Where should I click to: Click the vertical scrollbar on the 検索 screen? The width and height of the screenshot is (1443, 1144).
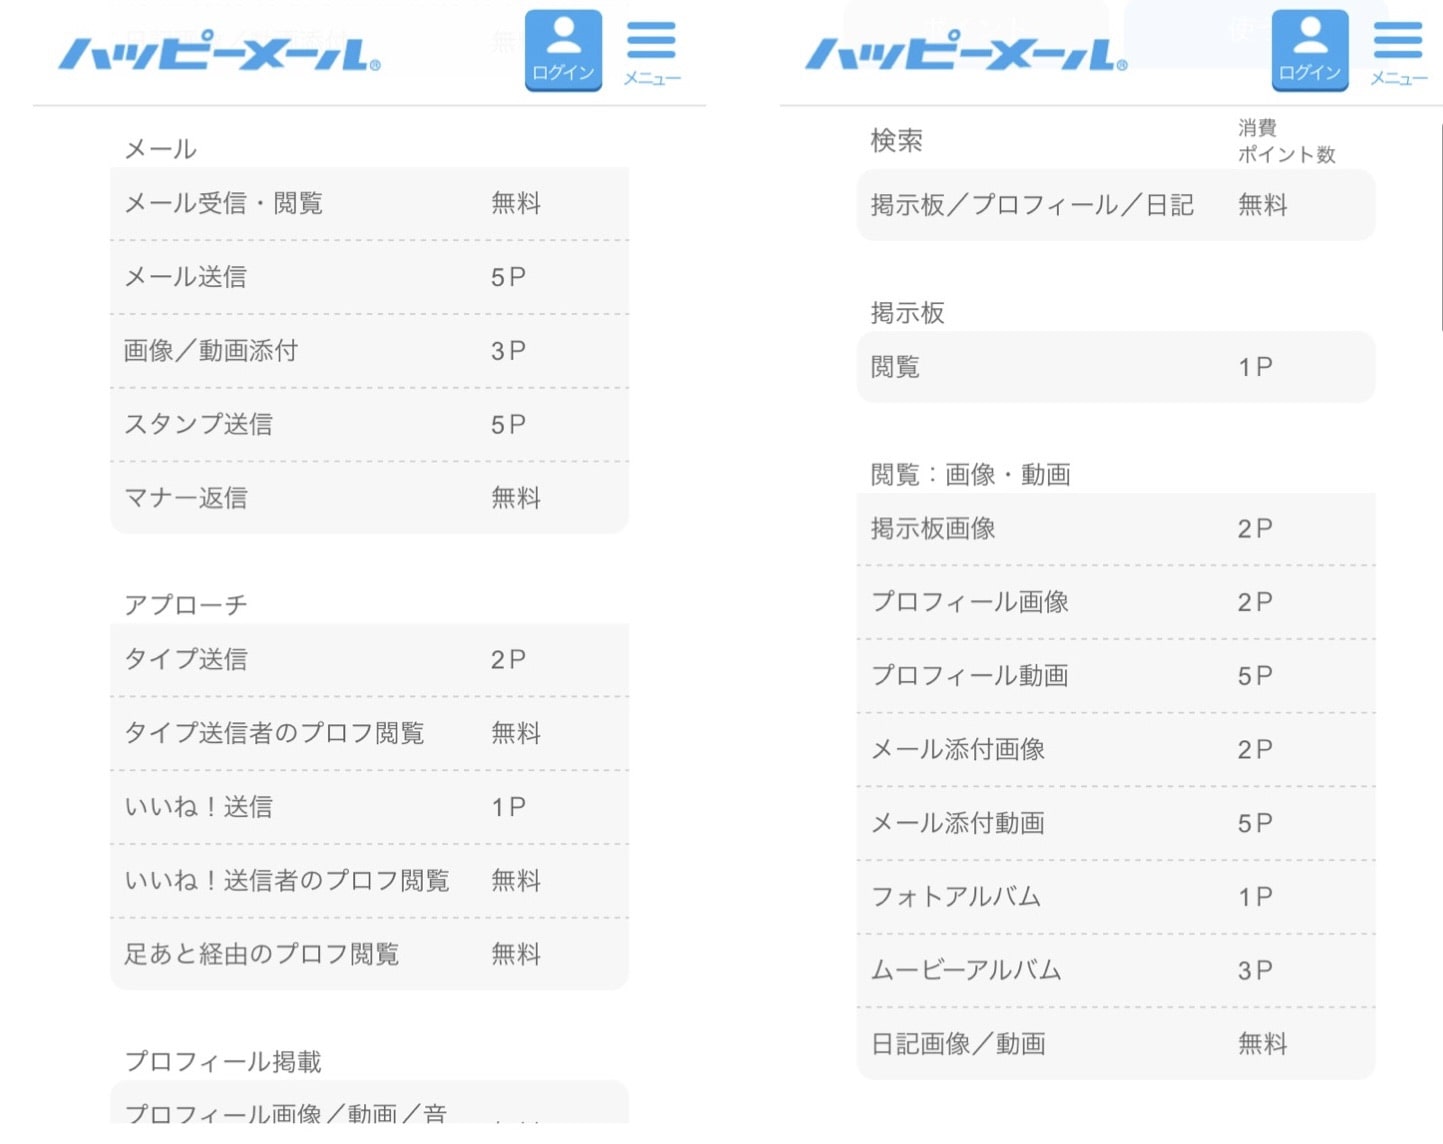(1440, 230)
